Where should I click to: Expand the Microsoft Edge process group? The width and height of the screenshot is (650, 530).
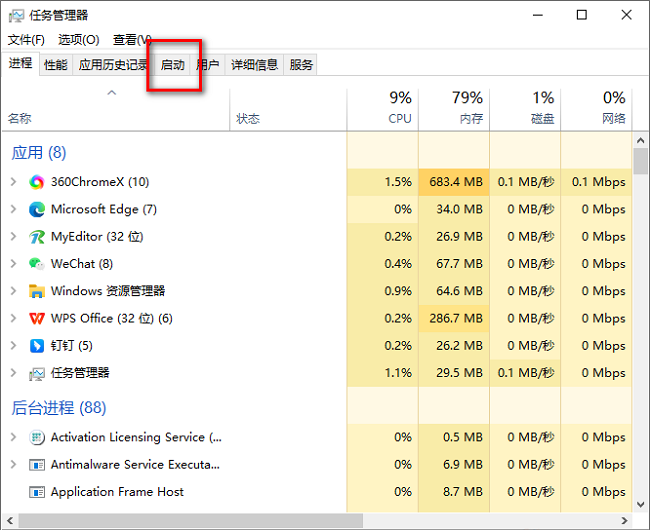pos(14,209)
